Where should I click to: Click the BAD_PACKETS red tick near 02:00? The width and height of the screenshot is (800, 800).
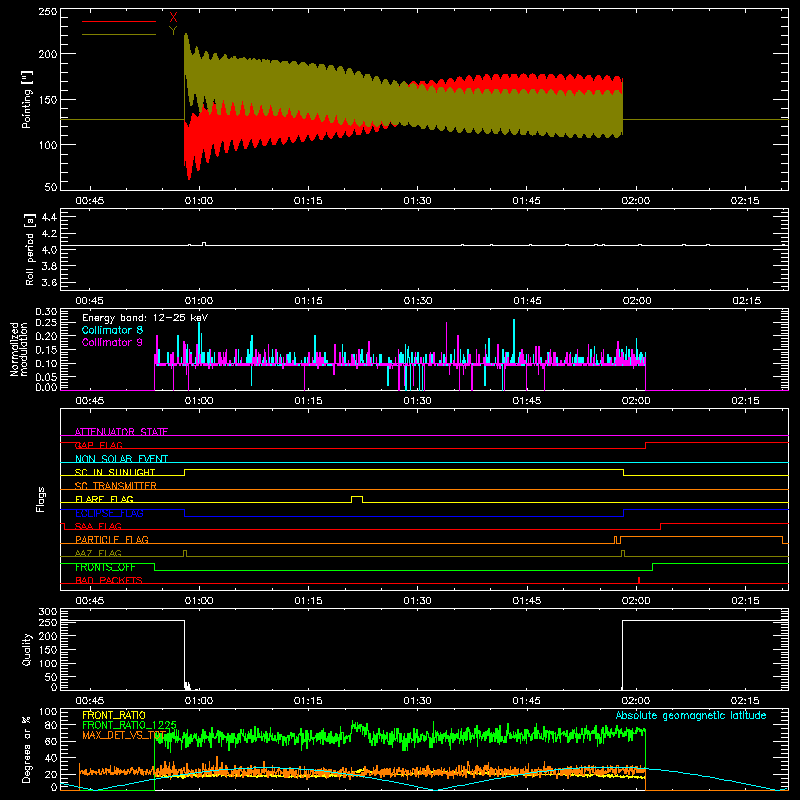coord(639,580)
